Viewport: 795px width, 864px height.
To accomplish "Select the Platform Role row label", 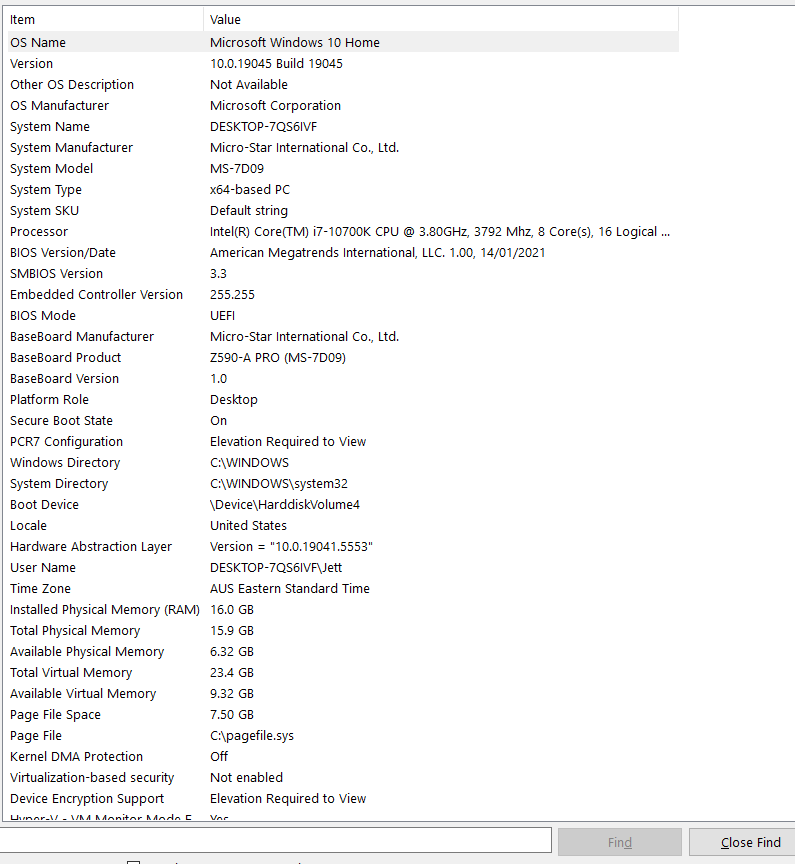I will coord(49,399).
